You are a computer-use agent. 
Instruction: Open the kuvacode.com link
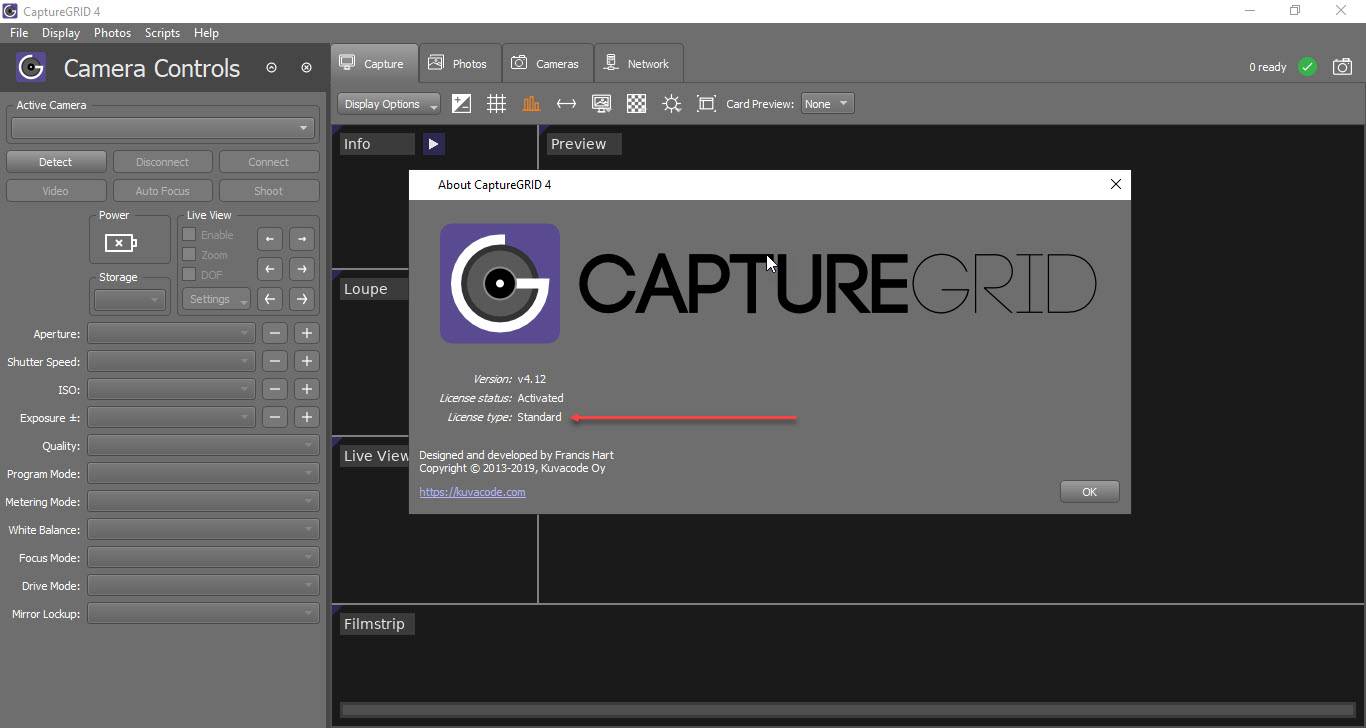[x=472, y=492]
